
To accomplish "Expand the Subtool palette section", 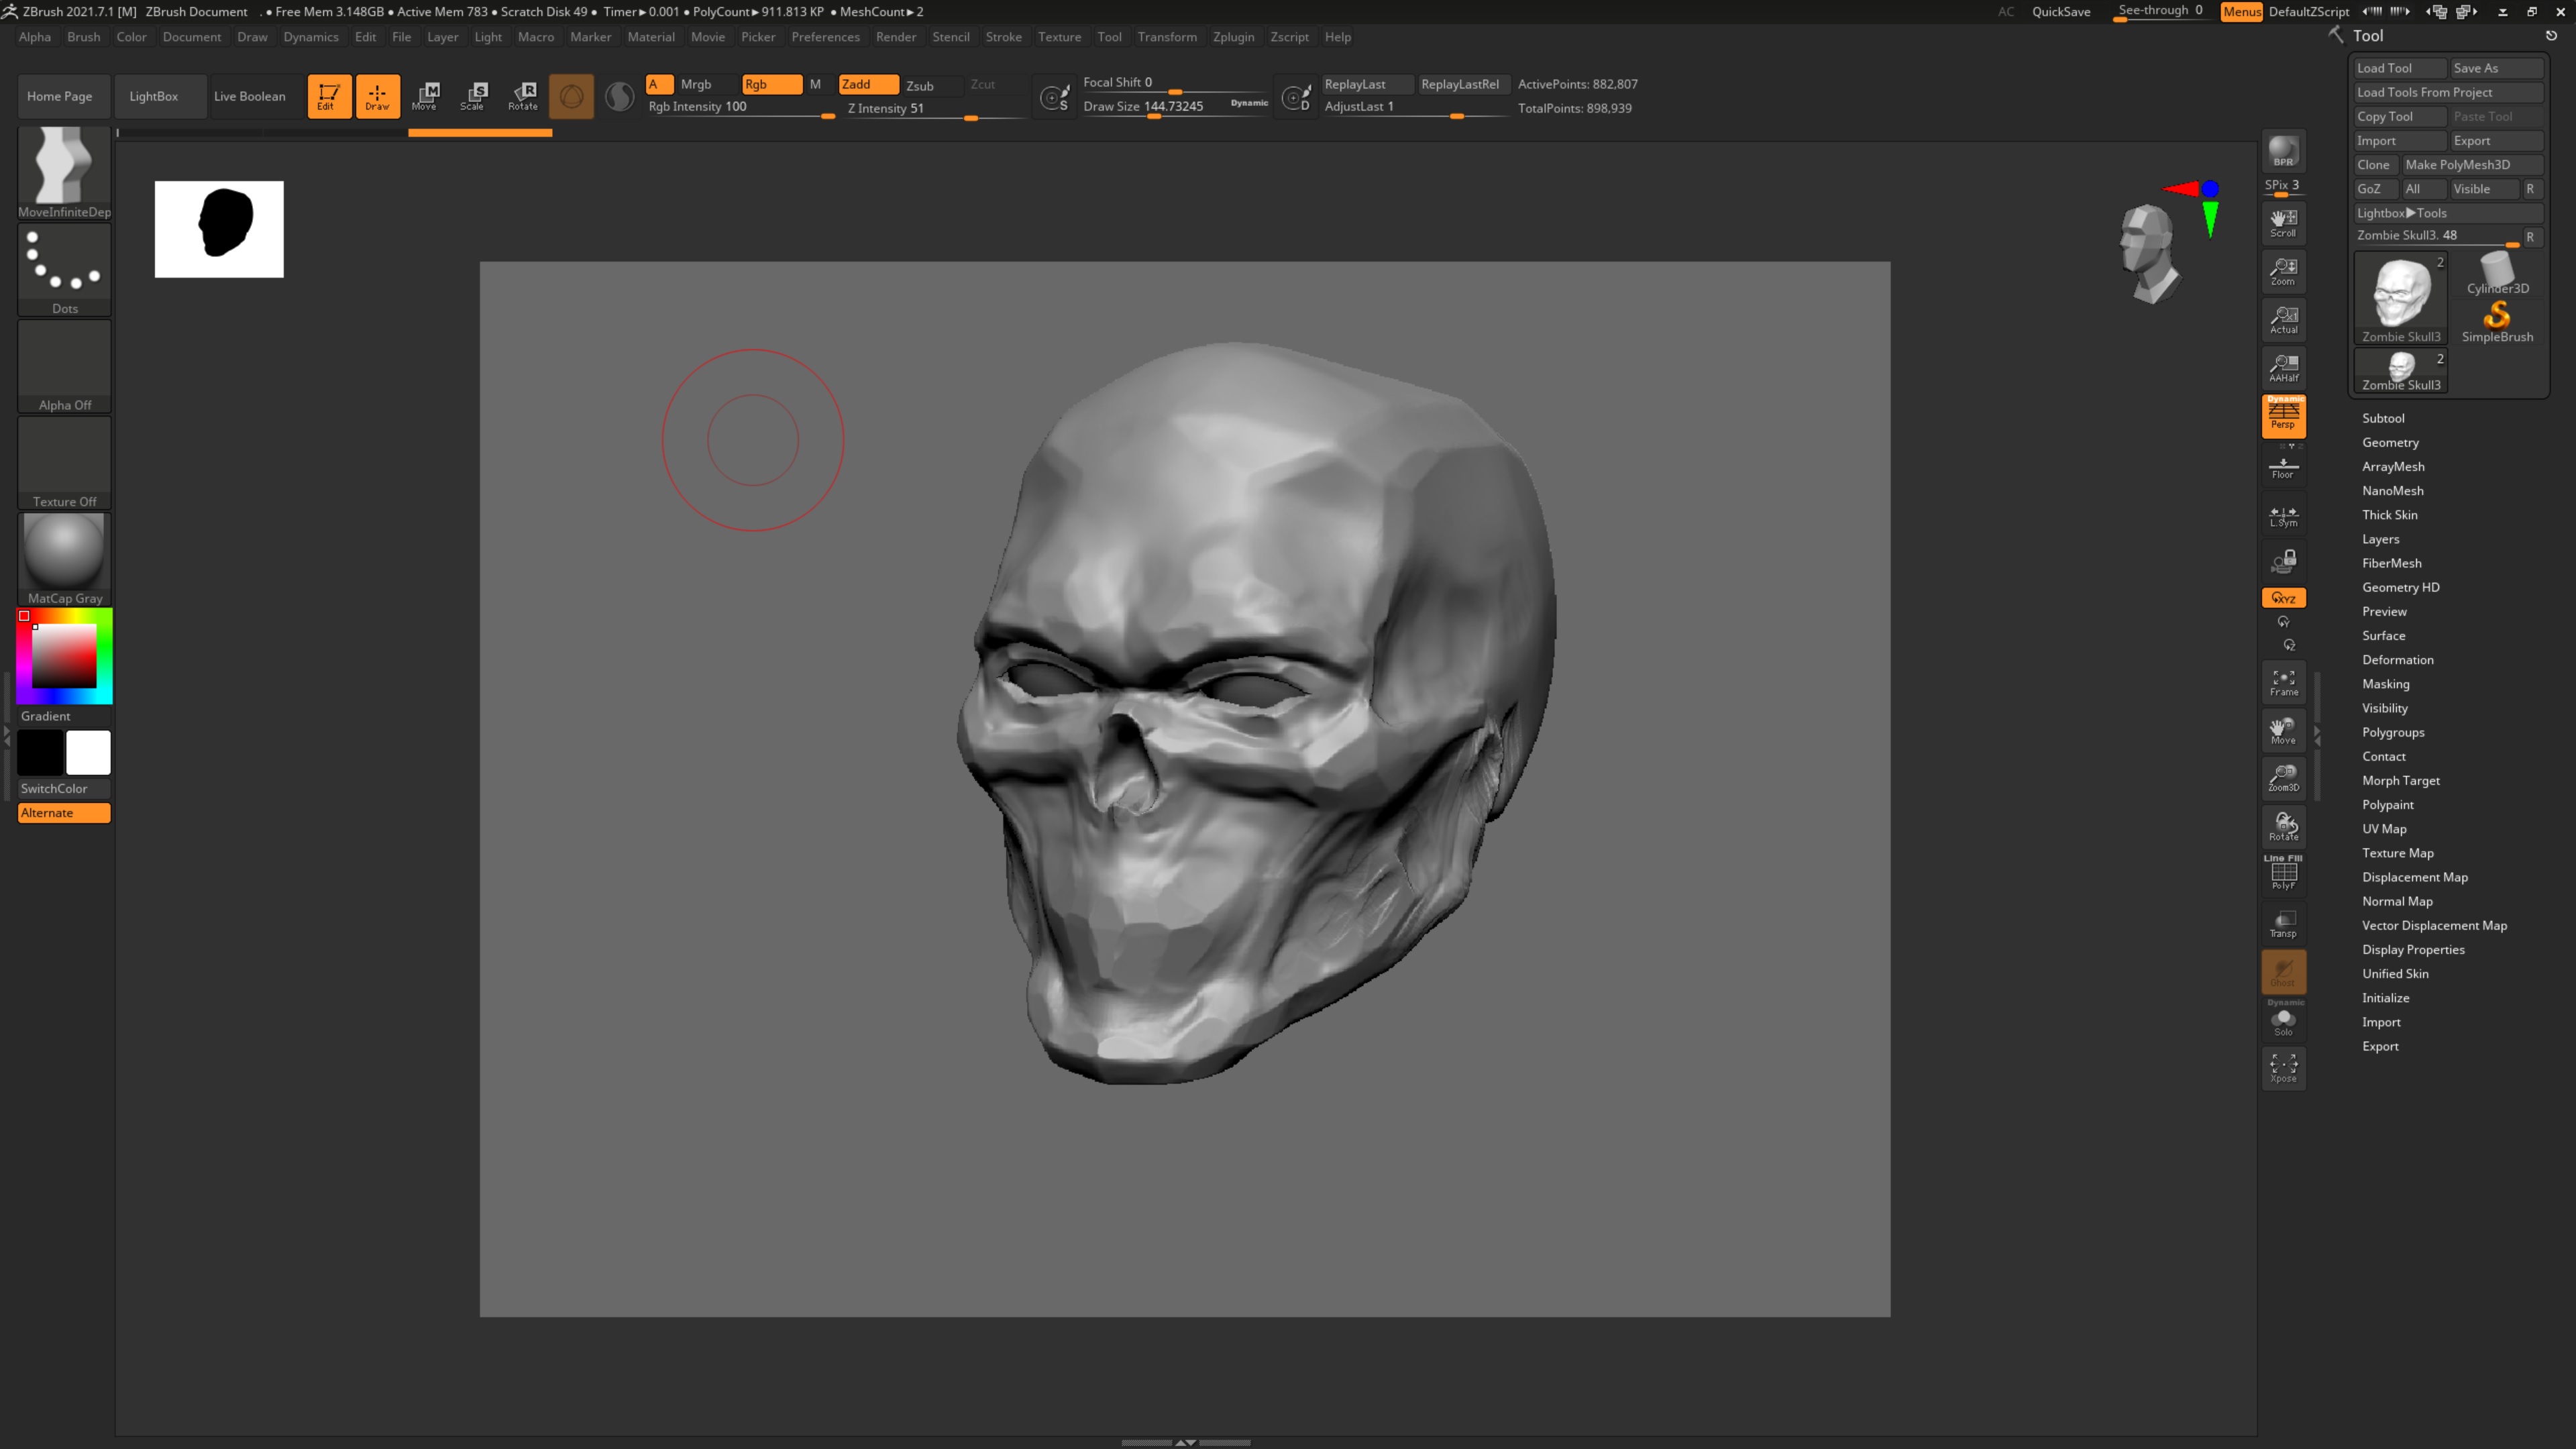I will click(x=2383, y=418).
